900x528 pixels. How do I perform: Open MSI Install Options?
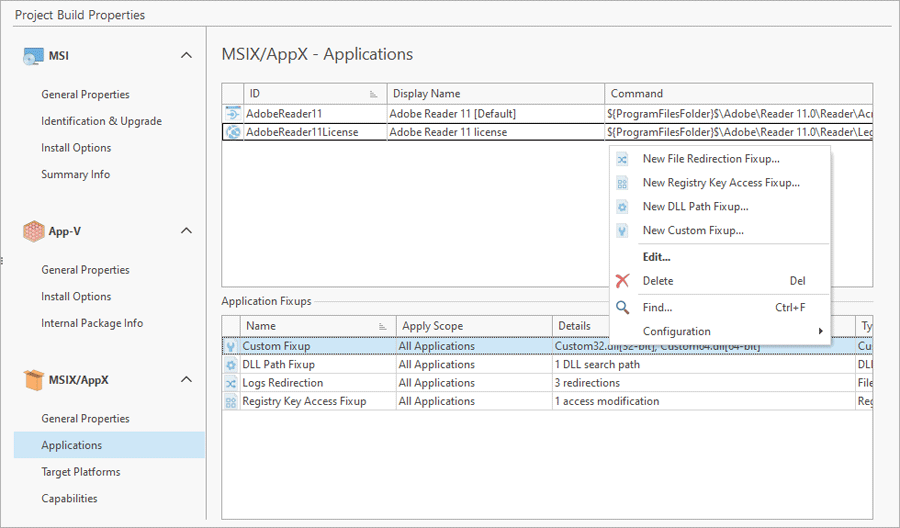click(76, 147)
